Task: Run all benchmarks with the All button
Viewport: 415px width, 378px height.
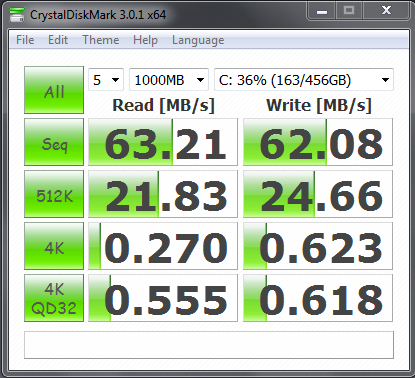Action: click(x=54, y=90)
